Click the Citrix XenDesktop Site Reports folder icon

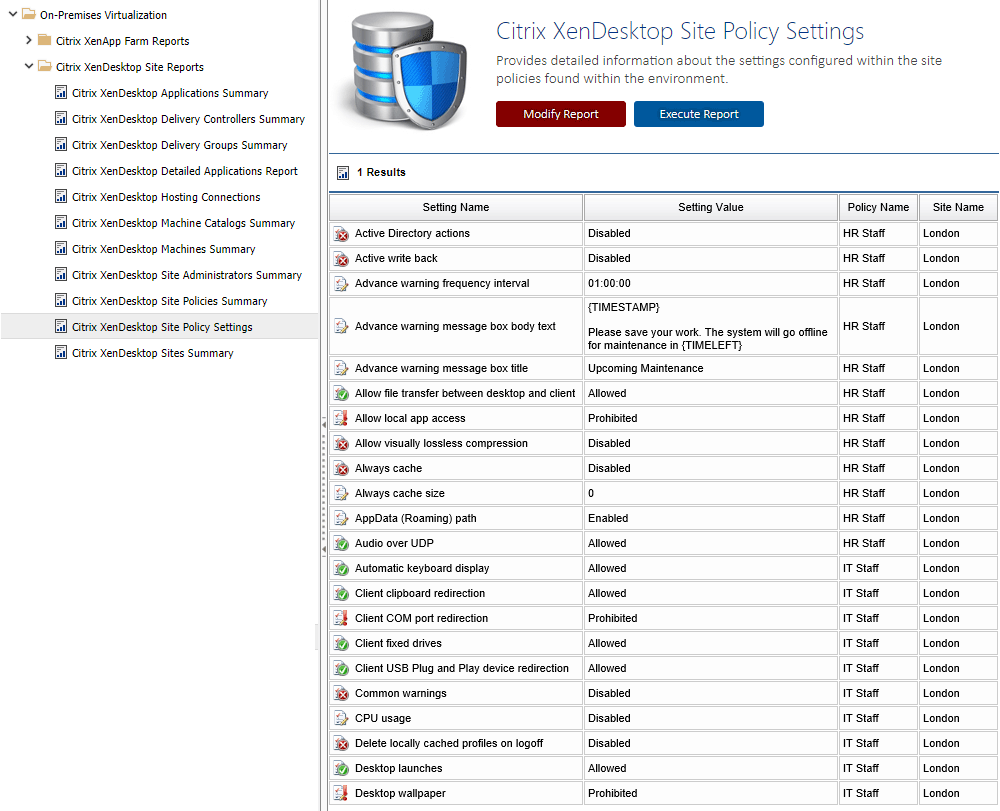click(x=45, y=66)
